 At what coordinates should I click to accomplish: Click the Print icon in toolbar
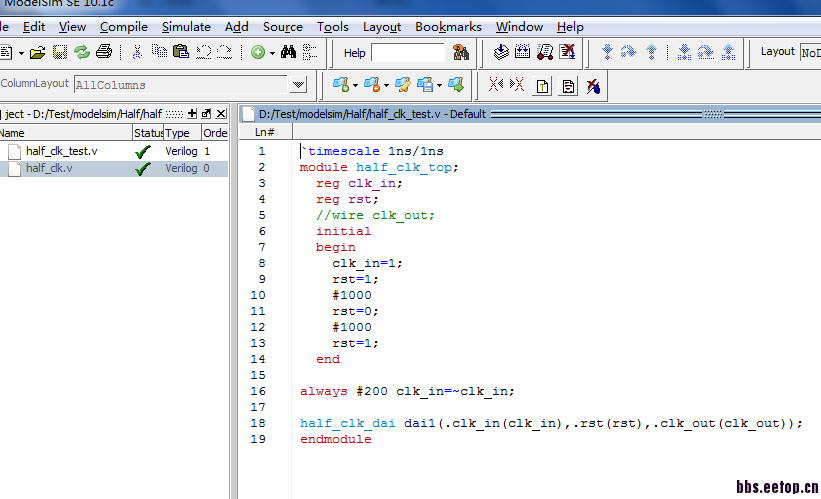pyautogui.click(x=104, y=52)
